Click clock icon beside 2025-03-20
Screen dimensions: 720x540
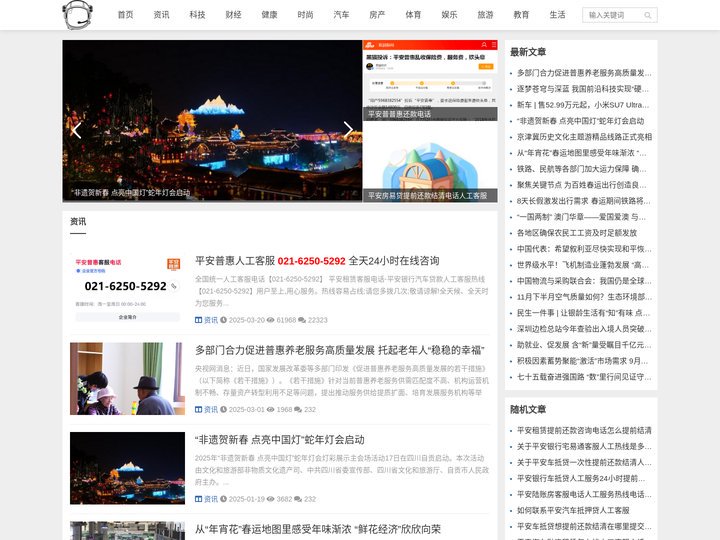tap(223, 320)
